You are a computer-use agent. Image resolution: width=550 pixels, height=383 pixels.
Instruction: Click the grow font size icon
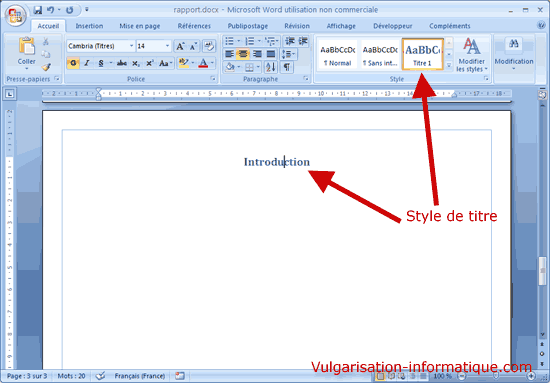coord(180,46)
